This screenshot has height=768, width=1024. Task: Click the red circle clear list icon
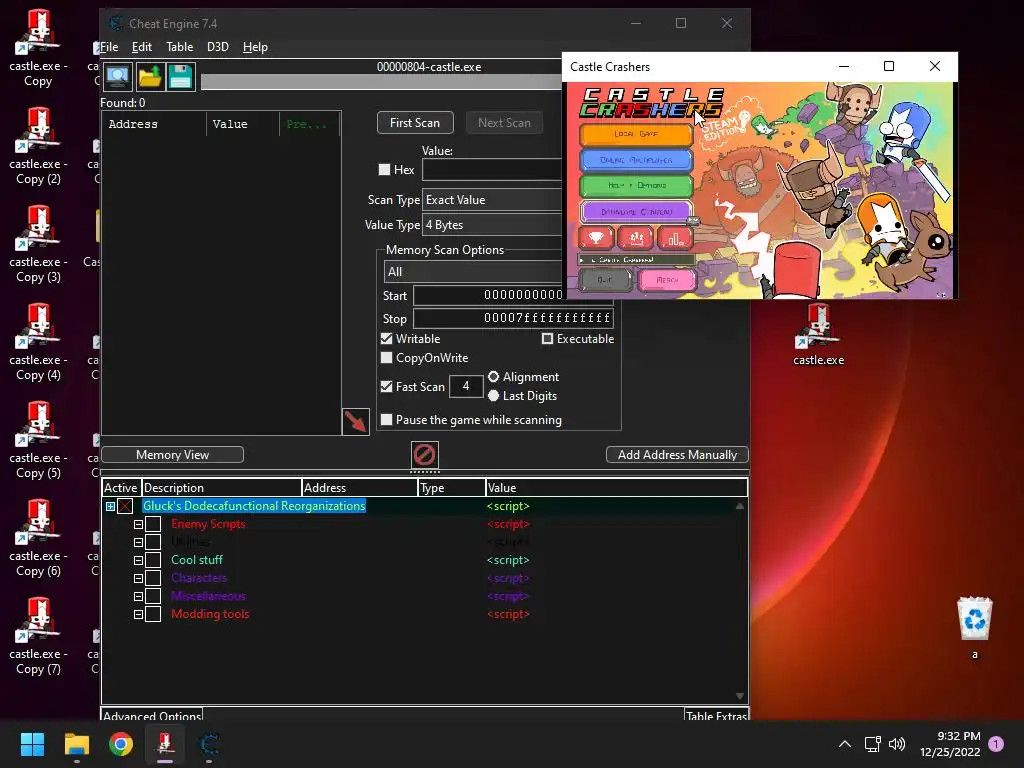click(424, 455)
